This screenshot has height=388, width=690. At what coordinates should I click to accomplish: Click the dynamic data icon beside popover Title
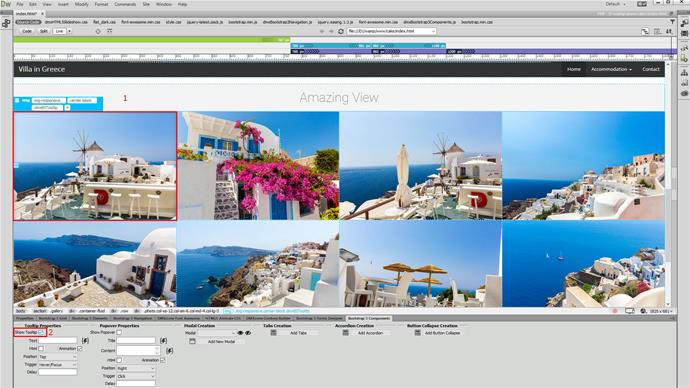[x=163, y=340]
